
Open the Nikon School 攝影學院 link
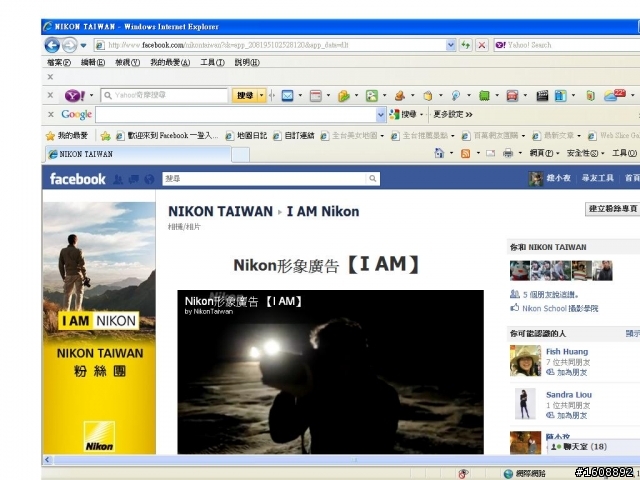pyautogui.click(x=560, y=308)
